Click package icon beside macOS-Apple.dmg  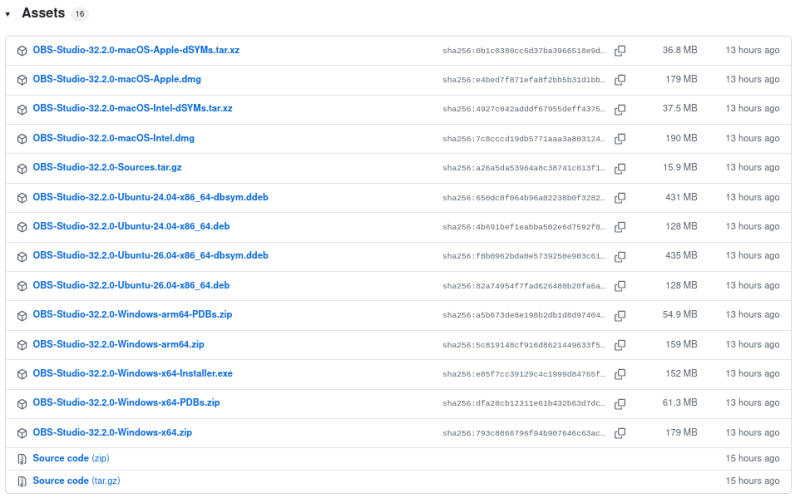point(22,80)
